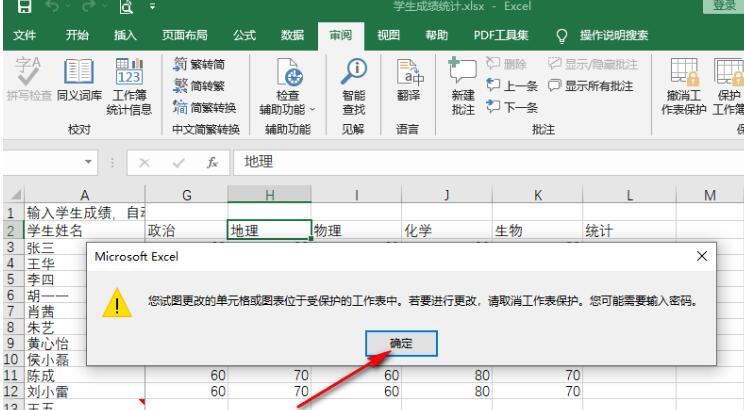Click 检查辅助功能 accessibility checker icon

[x=288, y=73]
